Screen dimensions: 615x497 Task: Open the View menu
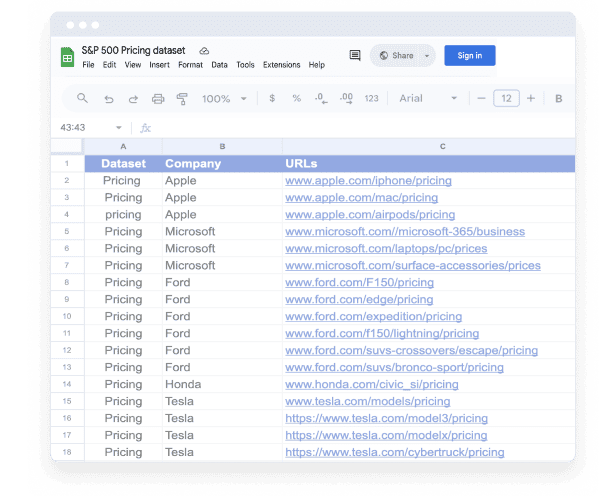pyautogui.click(x=133, y=65)
